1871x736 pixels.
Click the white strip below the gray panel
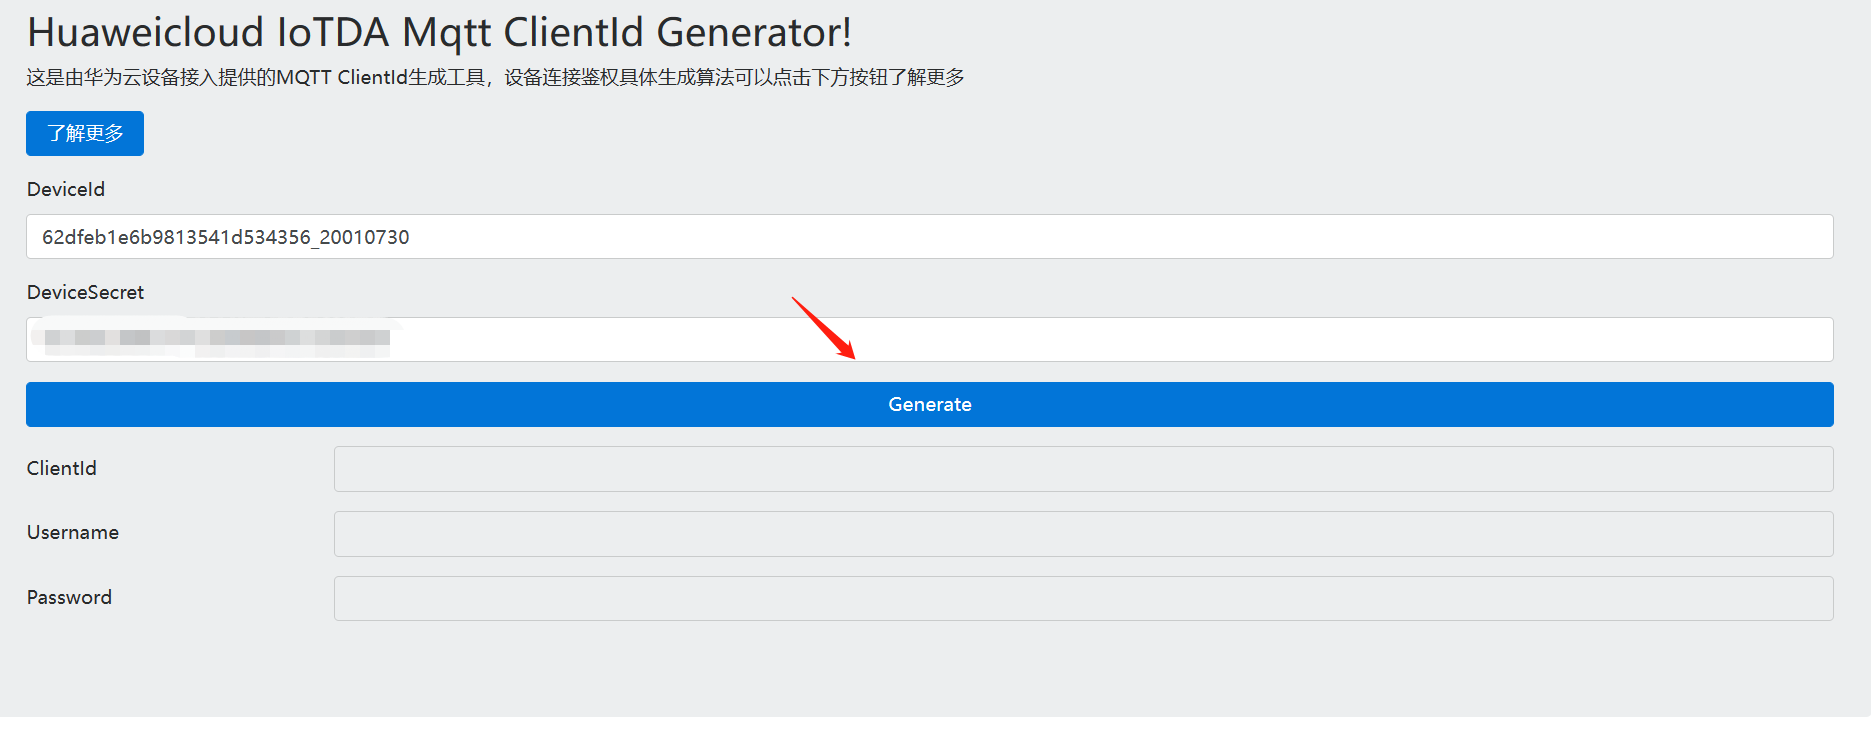[935, 726]
